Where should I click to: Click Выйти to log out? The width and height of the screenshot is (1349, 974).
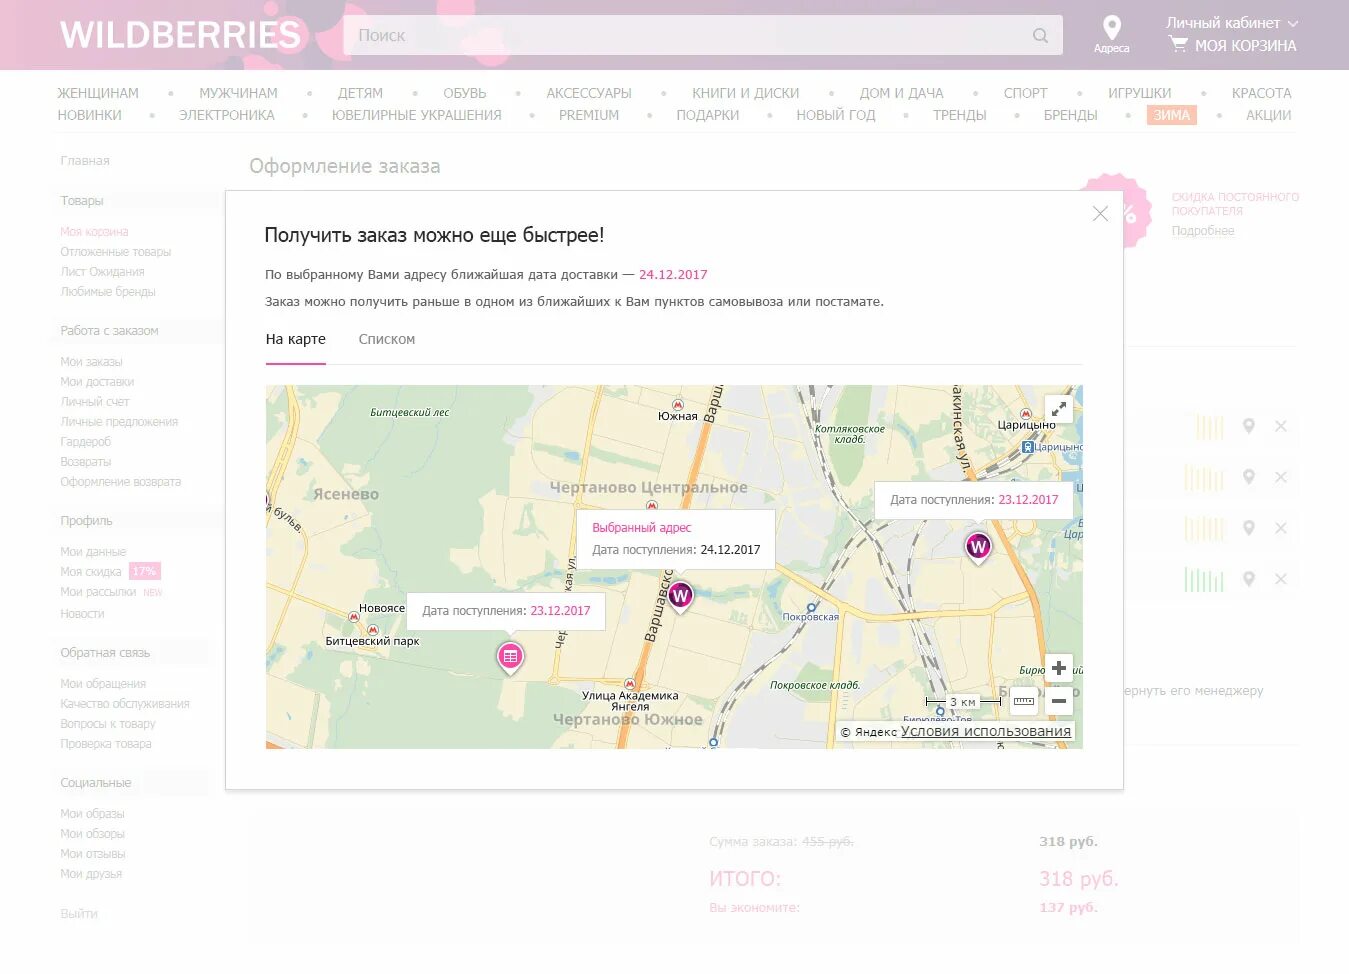coord(79,914)
